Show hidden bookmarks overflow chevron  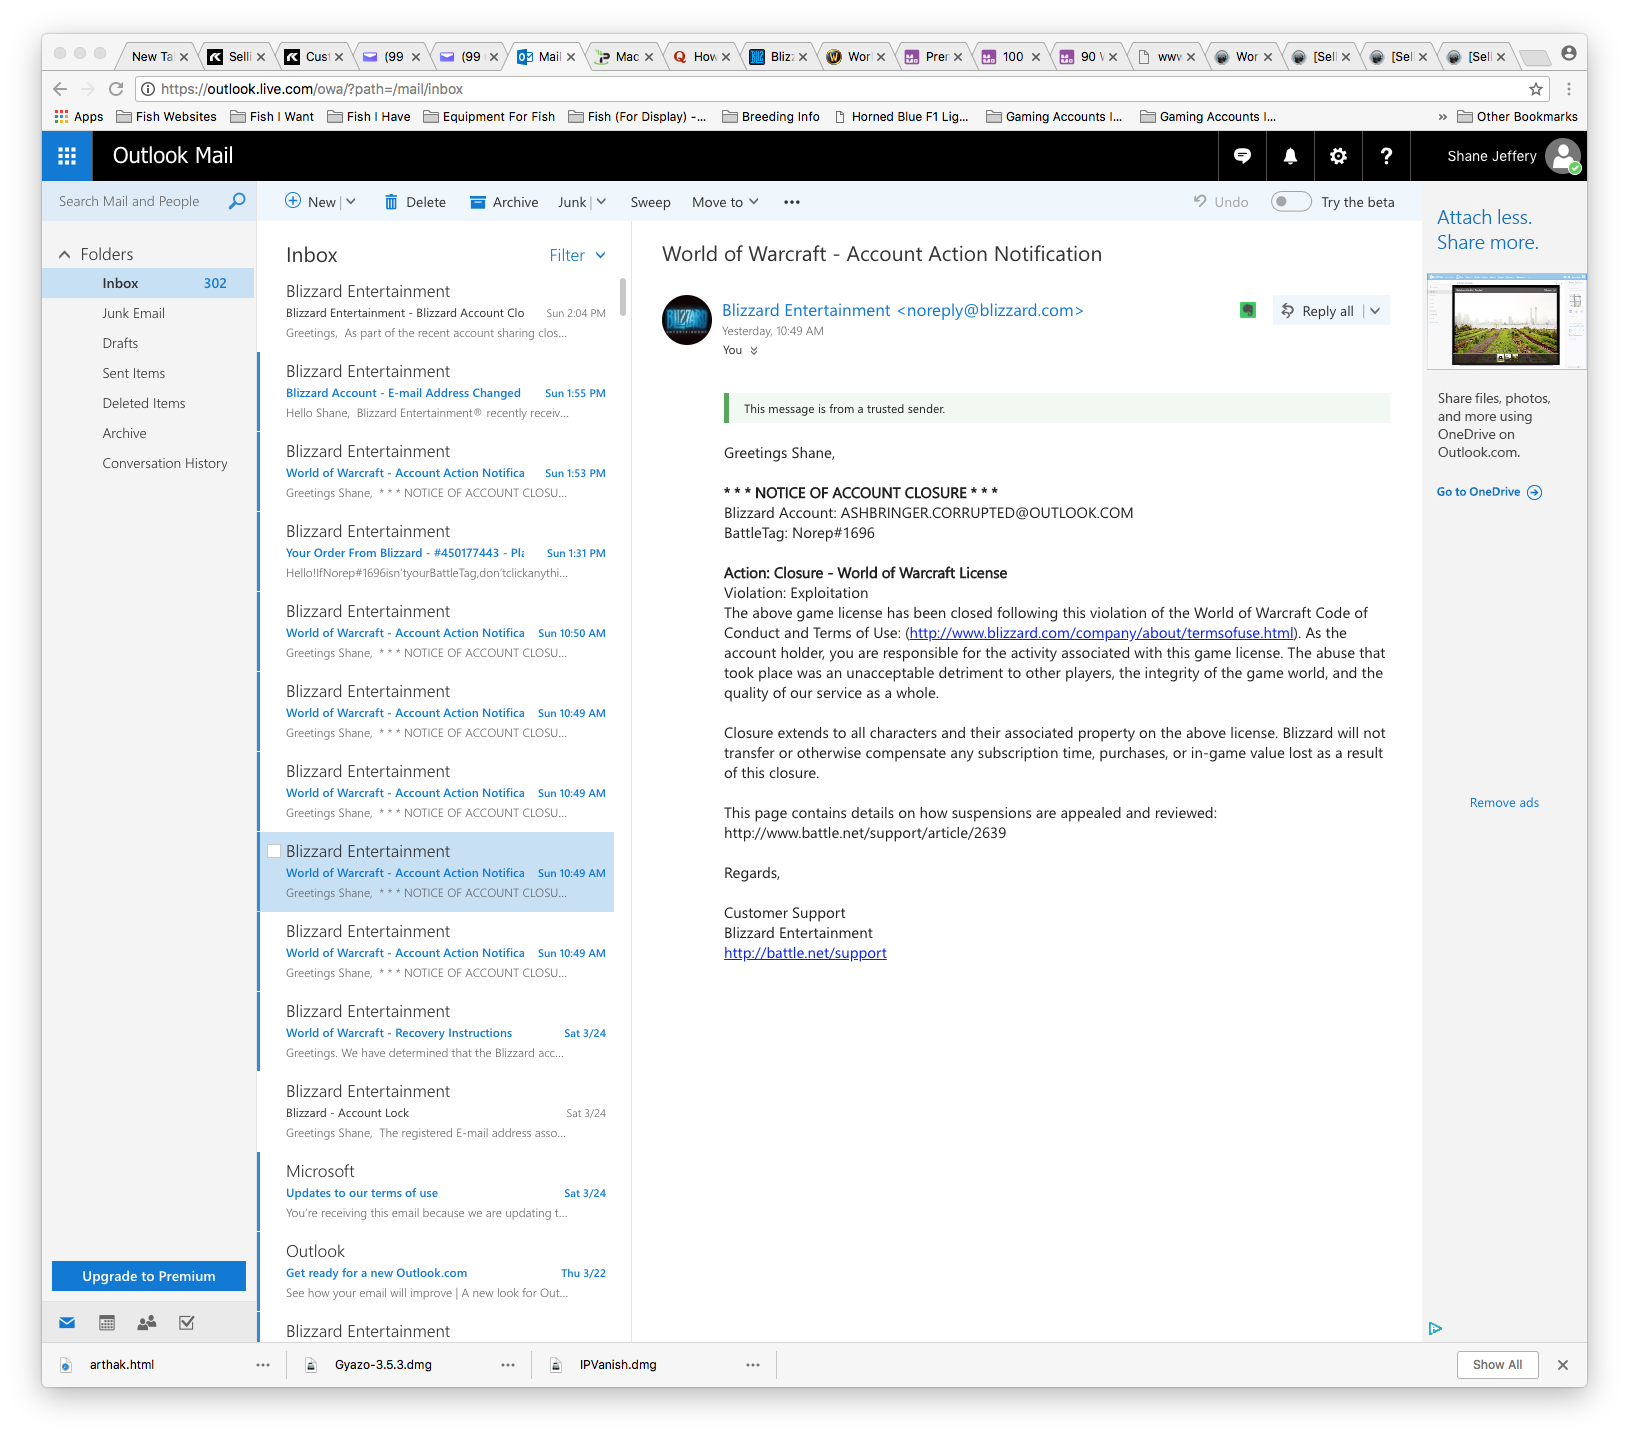coord(1442,117)
